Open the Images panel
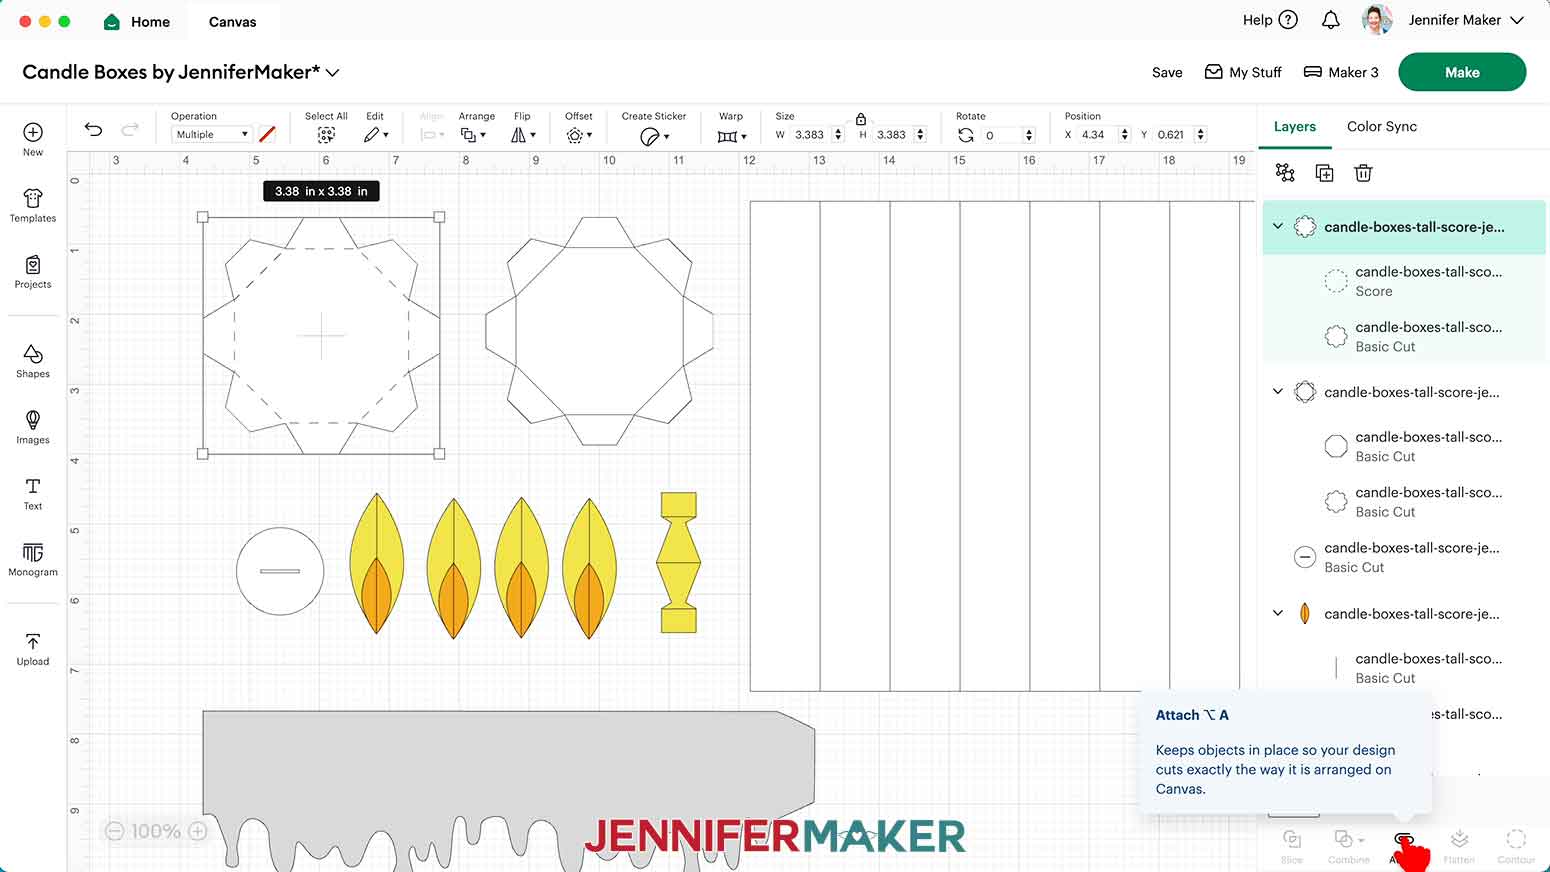This screenshot has height=872, width=1550. tap(33, 426)
